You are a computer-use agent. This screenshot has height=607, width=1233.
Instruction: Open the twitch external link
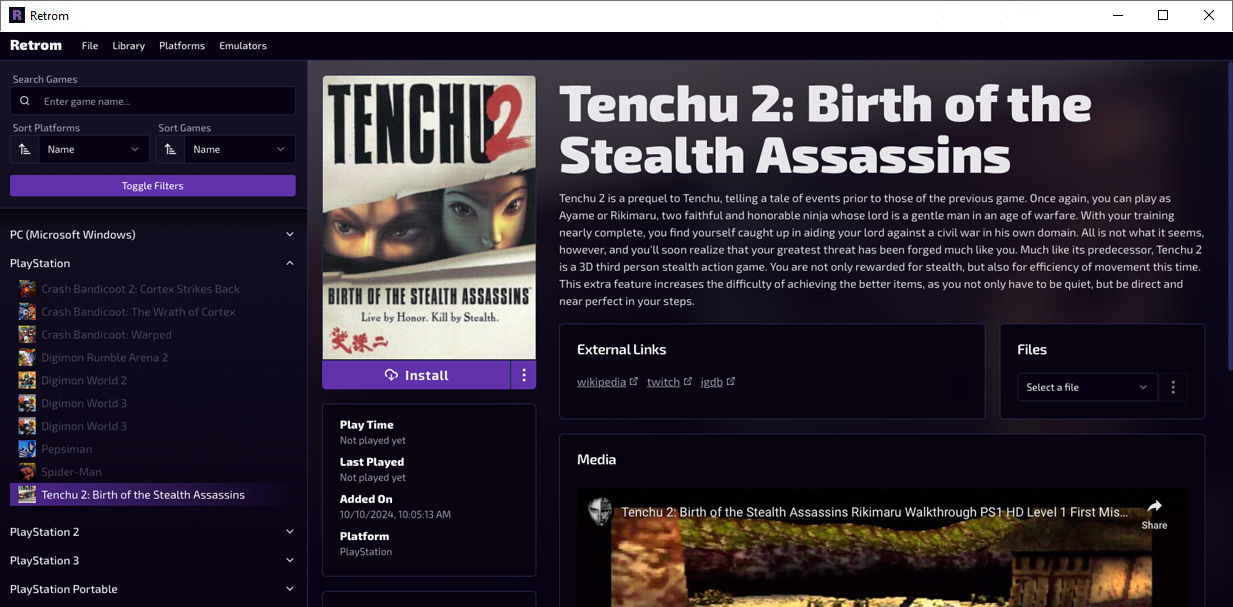[669, 382]
